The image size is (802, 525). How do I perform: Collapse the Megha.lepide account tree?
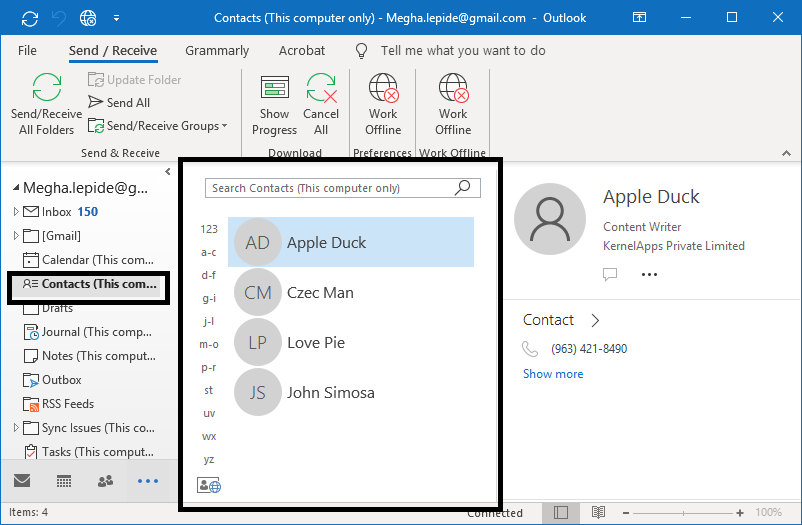tap(16, 188)
